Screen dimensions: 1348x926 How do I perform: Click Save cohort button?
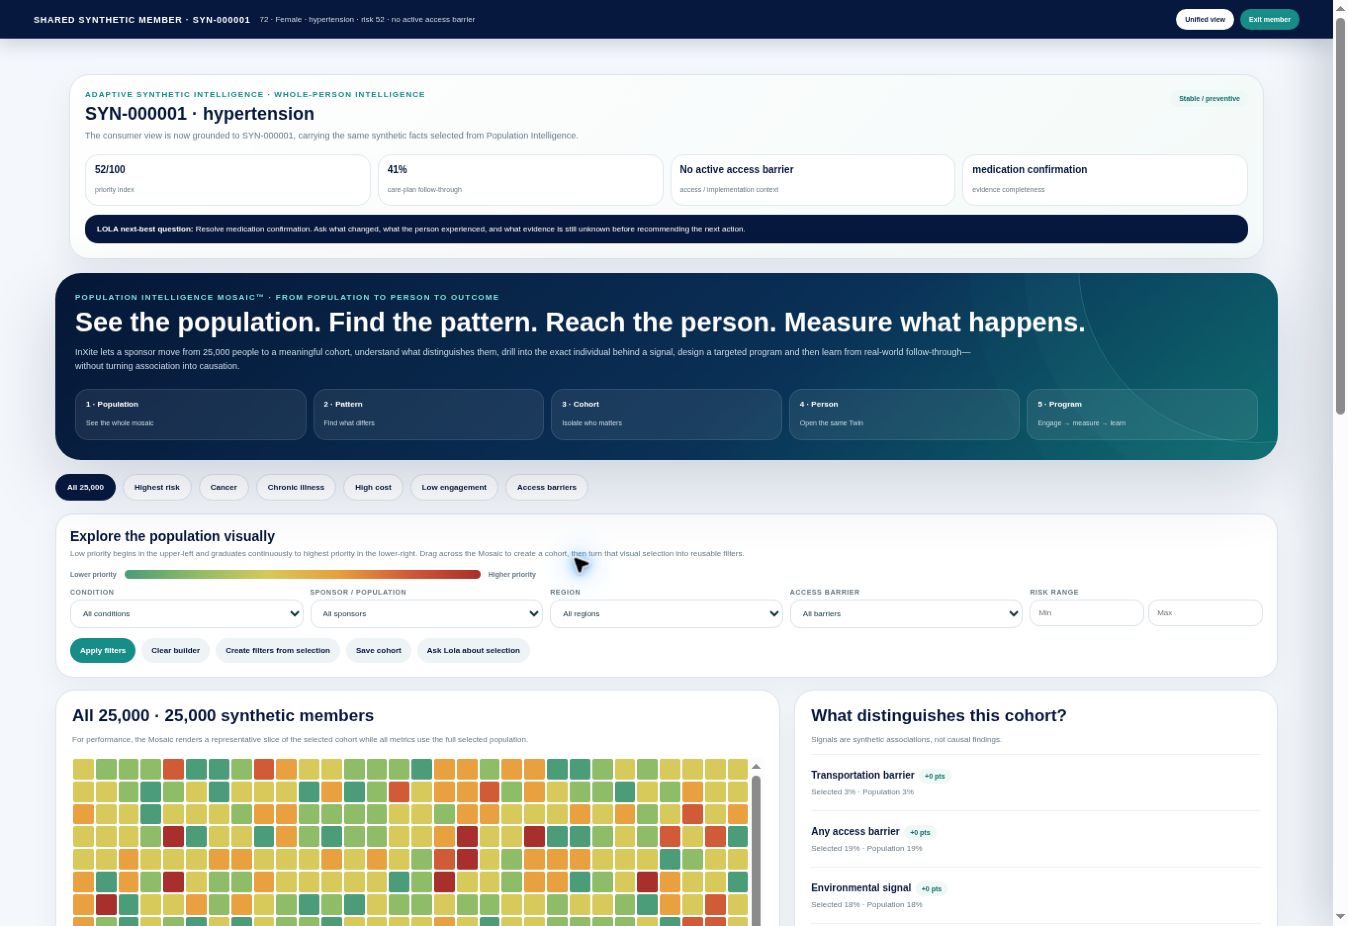[x=378, y=650]
